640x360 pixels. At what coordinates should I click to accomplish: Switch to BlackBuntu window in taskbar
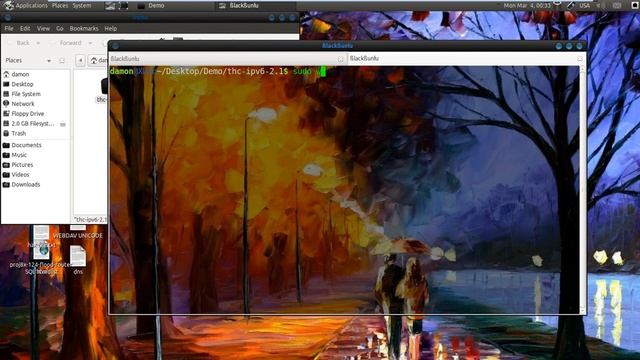(256, 6)
